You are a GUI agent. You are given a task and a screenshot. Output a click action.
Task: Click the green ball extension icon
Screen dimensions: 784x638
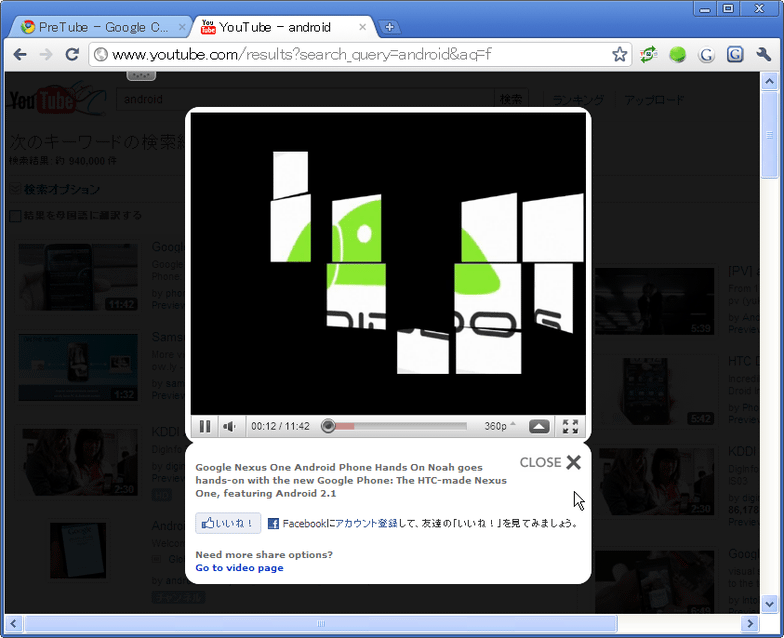tap(678, 54)
